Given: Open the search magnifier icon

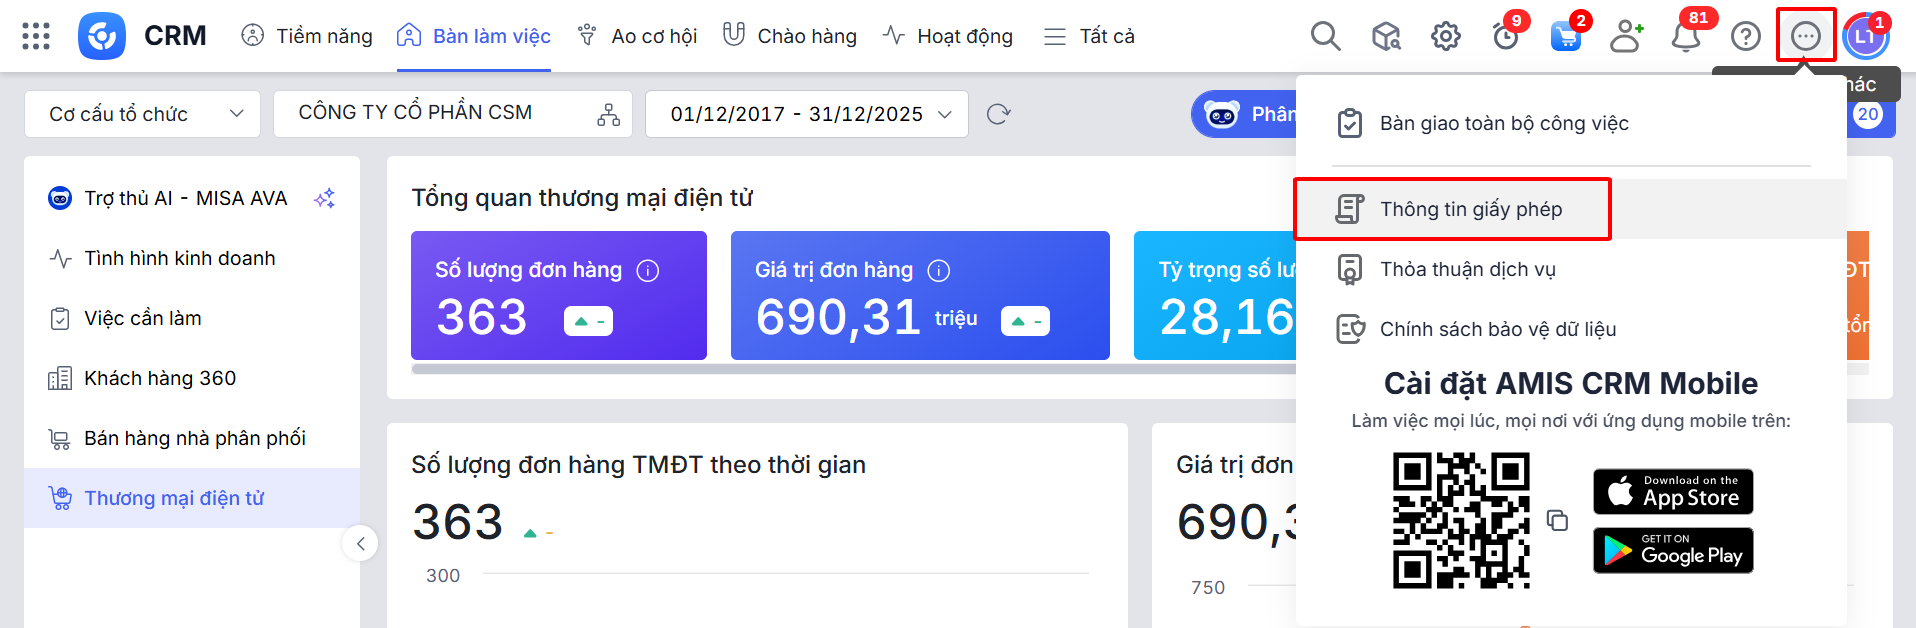Looking at the screenshot, I should tap(1325, 36).
